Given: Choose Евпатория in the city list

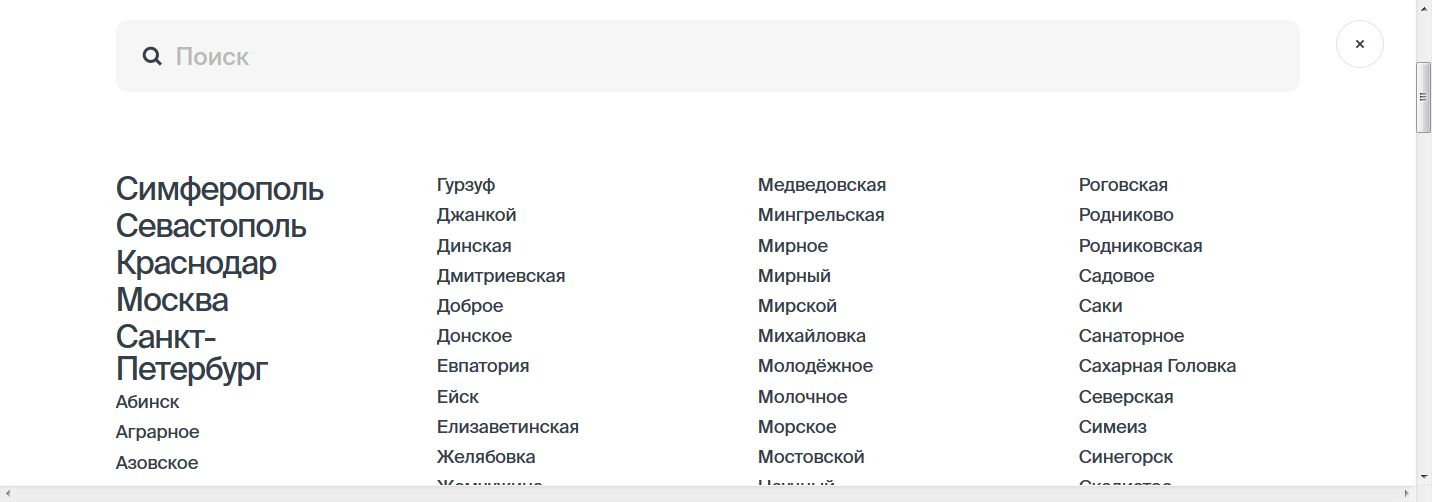Looking at the screenshot, I should pyautogui.click(x=483, y=366).
